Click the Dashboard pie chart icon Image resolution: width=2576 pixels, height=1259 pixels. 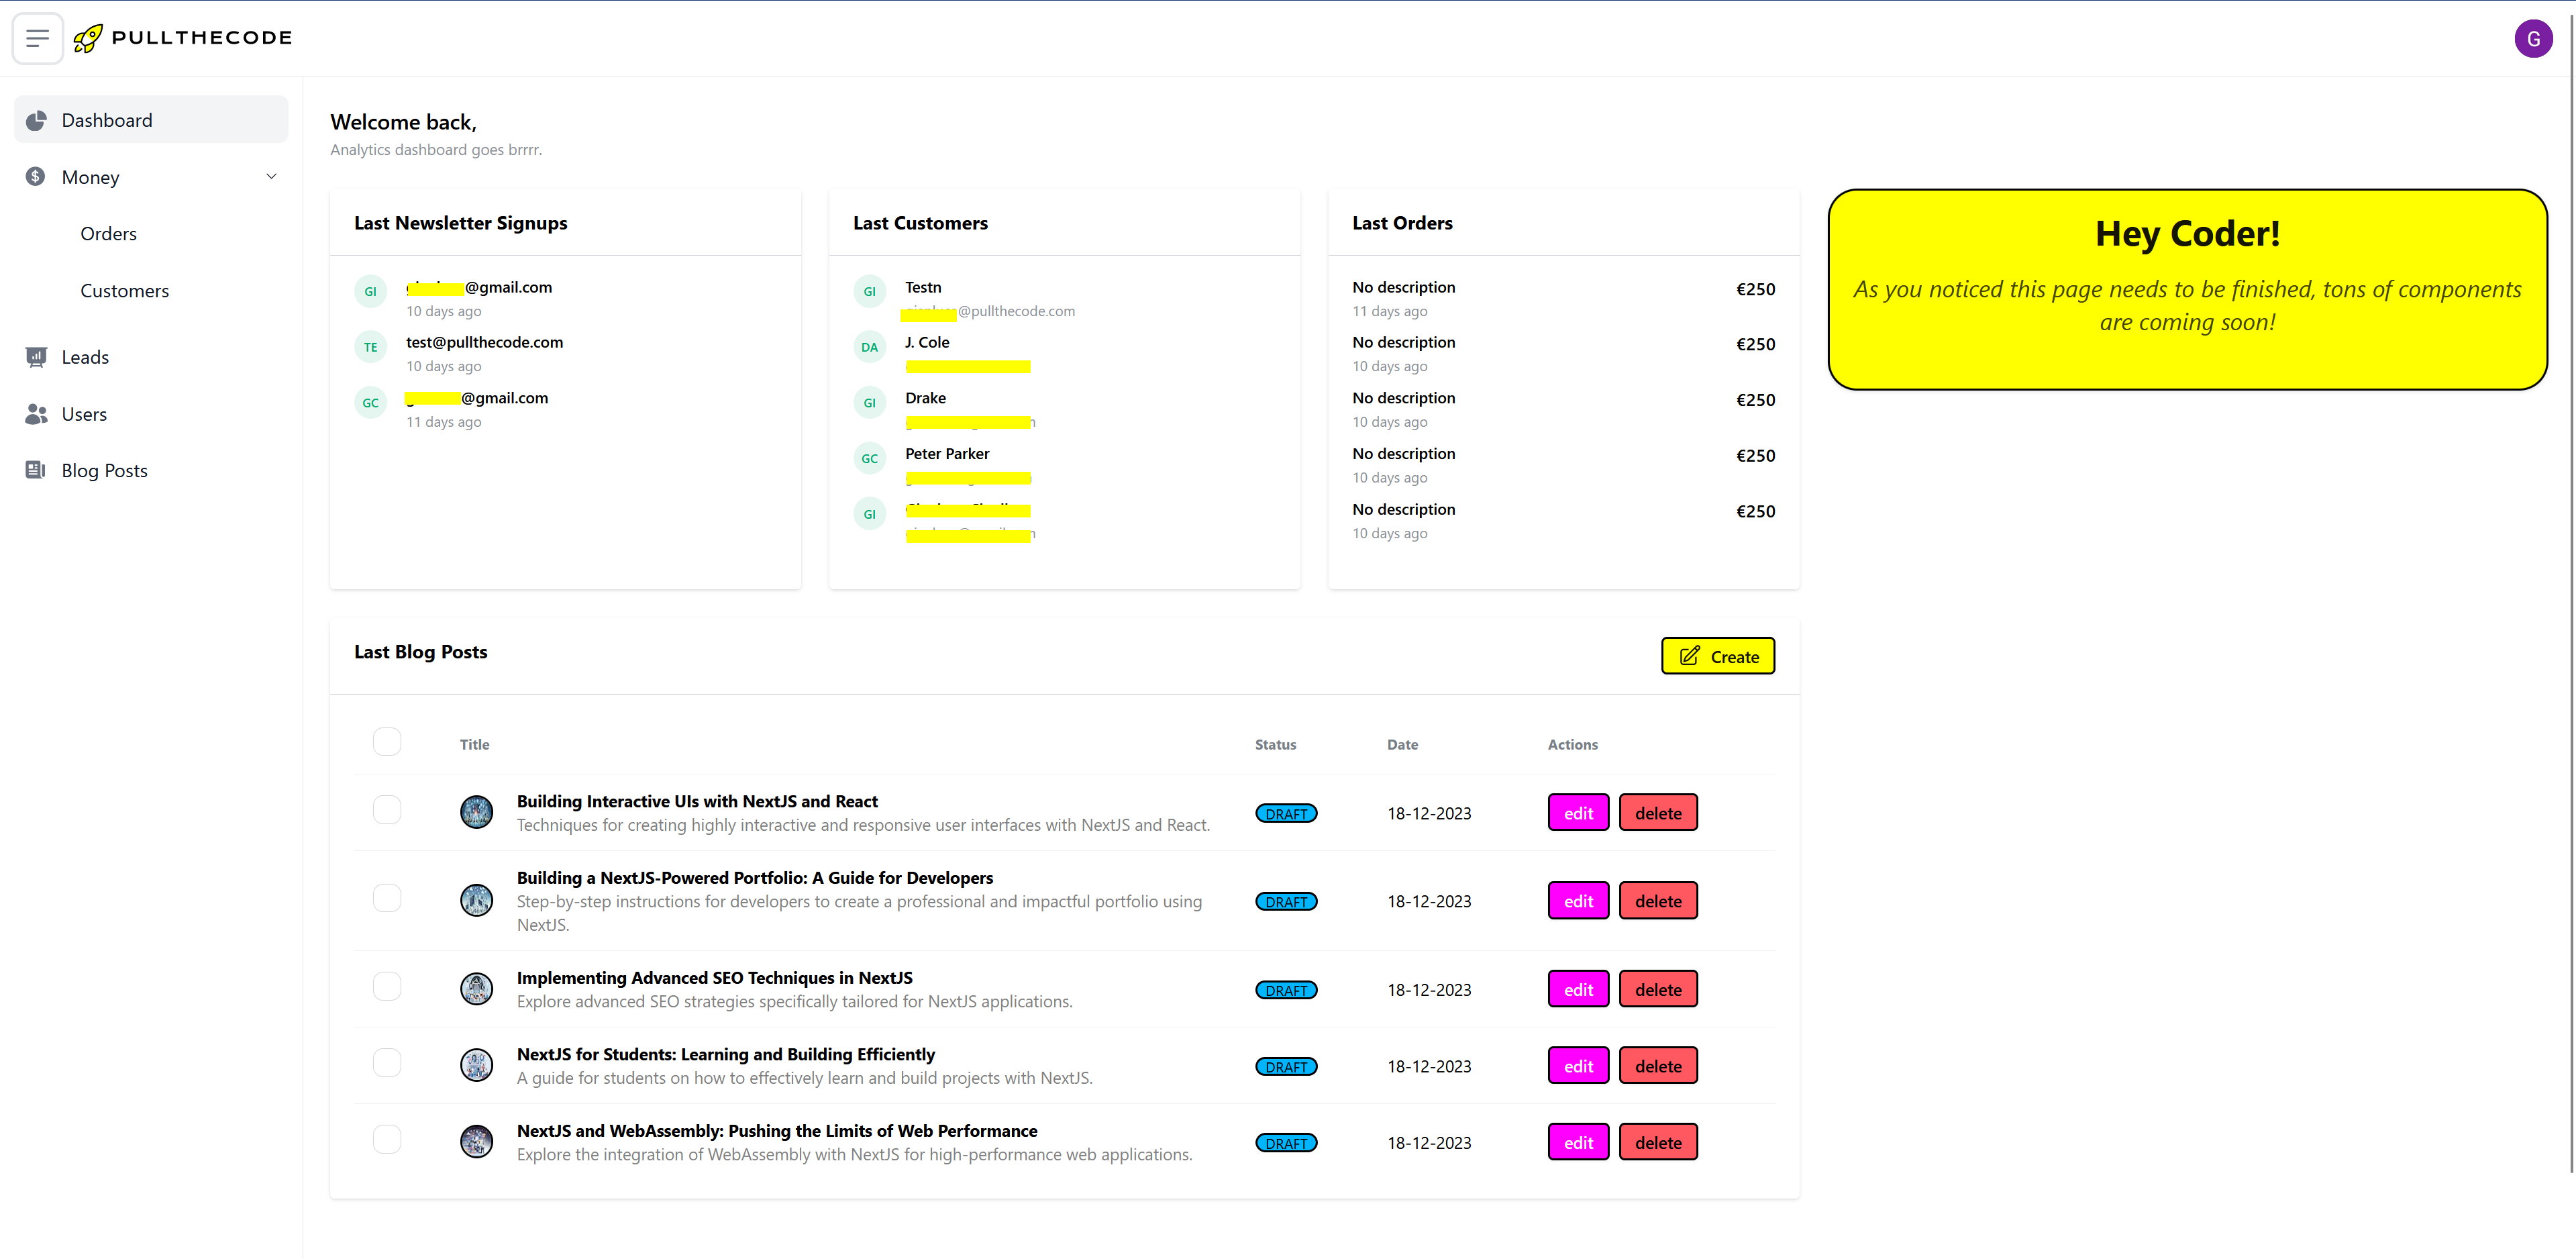click(x=37, y=120)
